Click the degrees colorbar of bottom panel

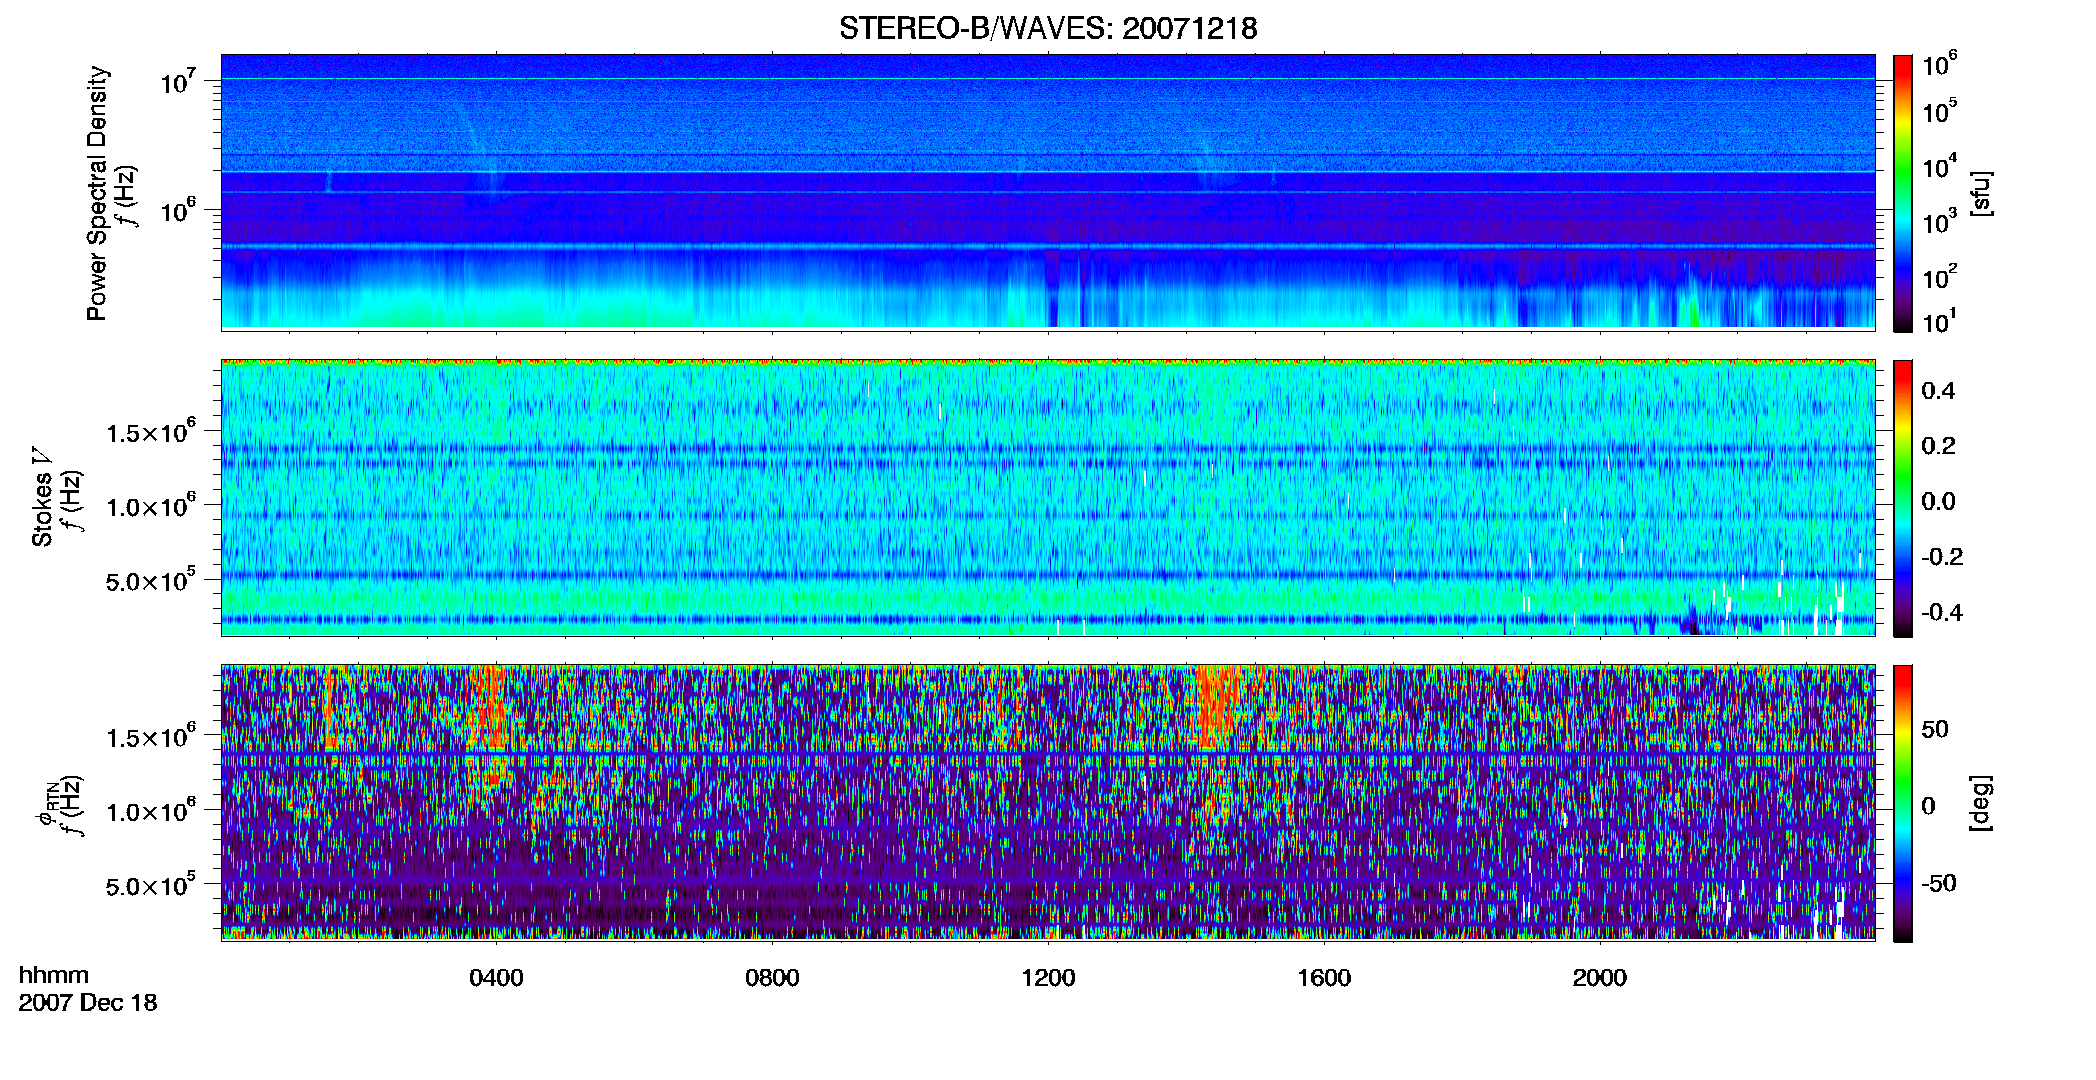pyautogui.click(x=1903, y=803)
